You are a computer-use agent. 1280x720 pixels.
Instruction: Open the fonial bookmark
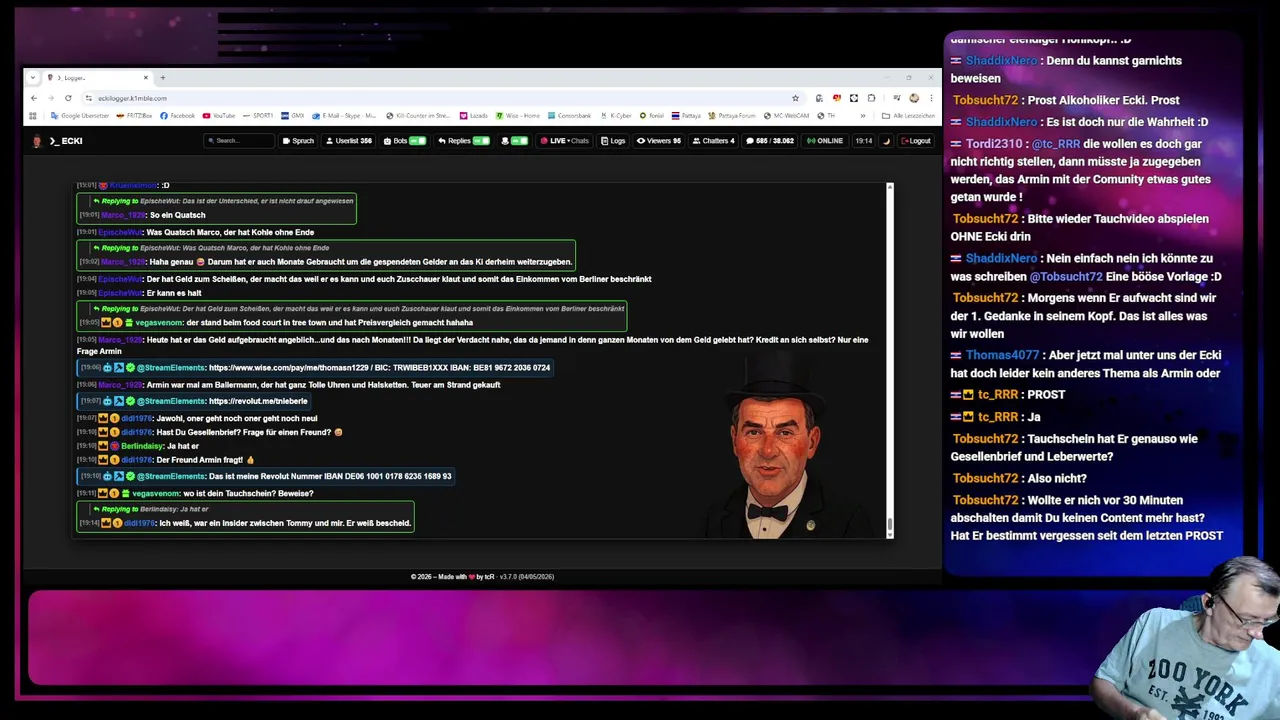[652, 116]
